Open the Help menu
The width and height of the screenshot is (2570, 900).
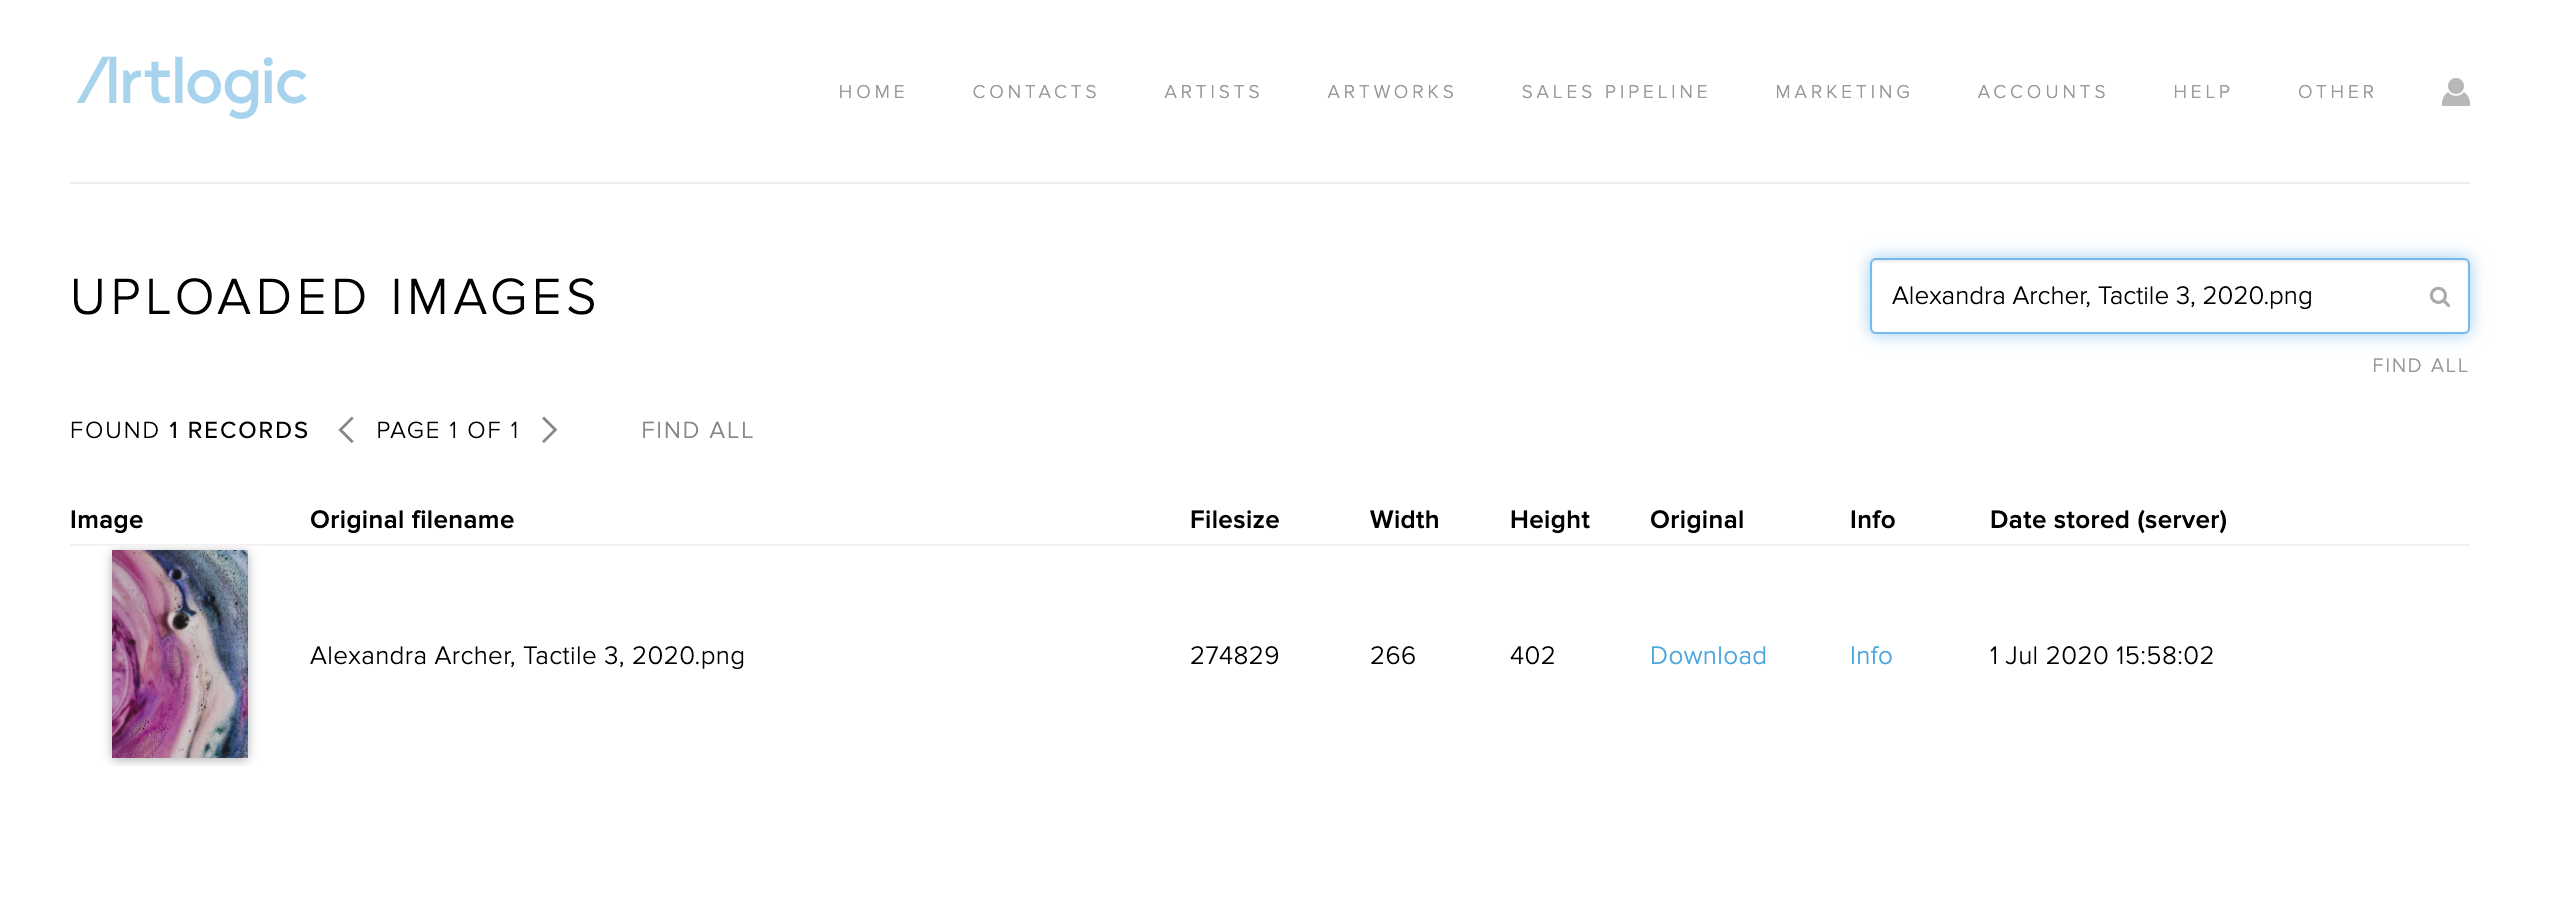pos(2202,92)
